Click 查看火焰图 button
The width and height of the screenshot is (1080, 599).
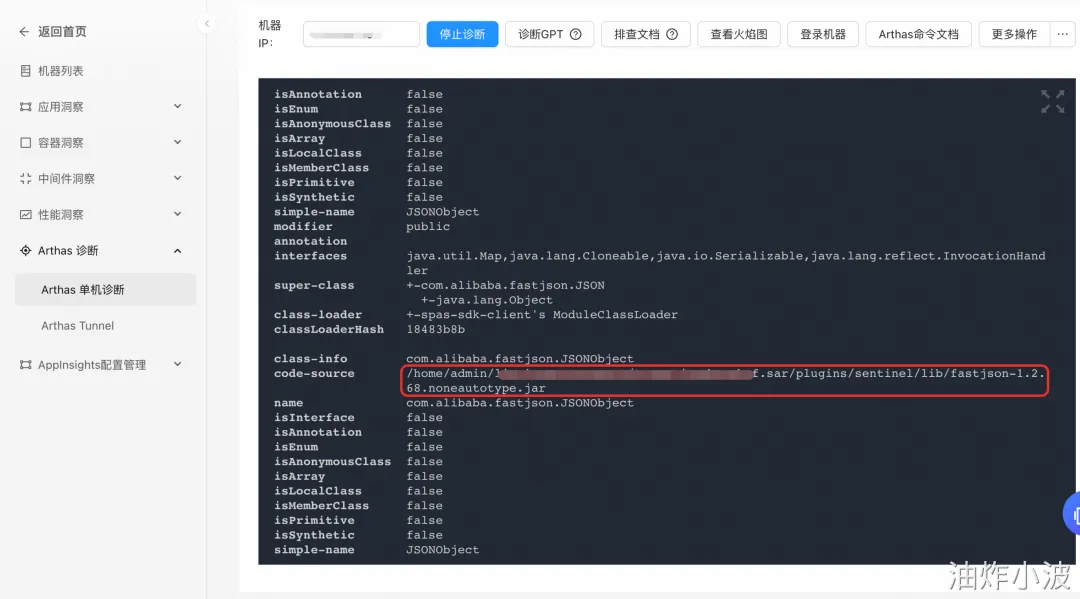739,34
